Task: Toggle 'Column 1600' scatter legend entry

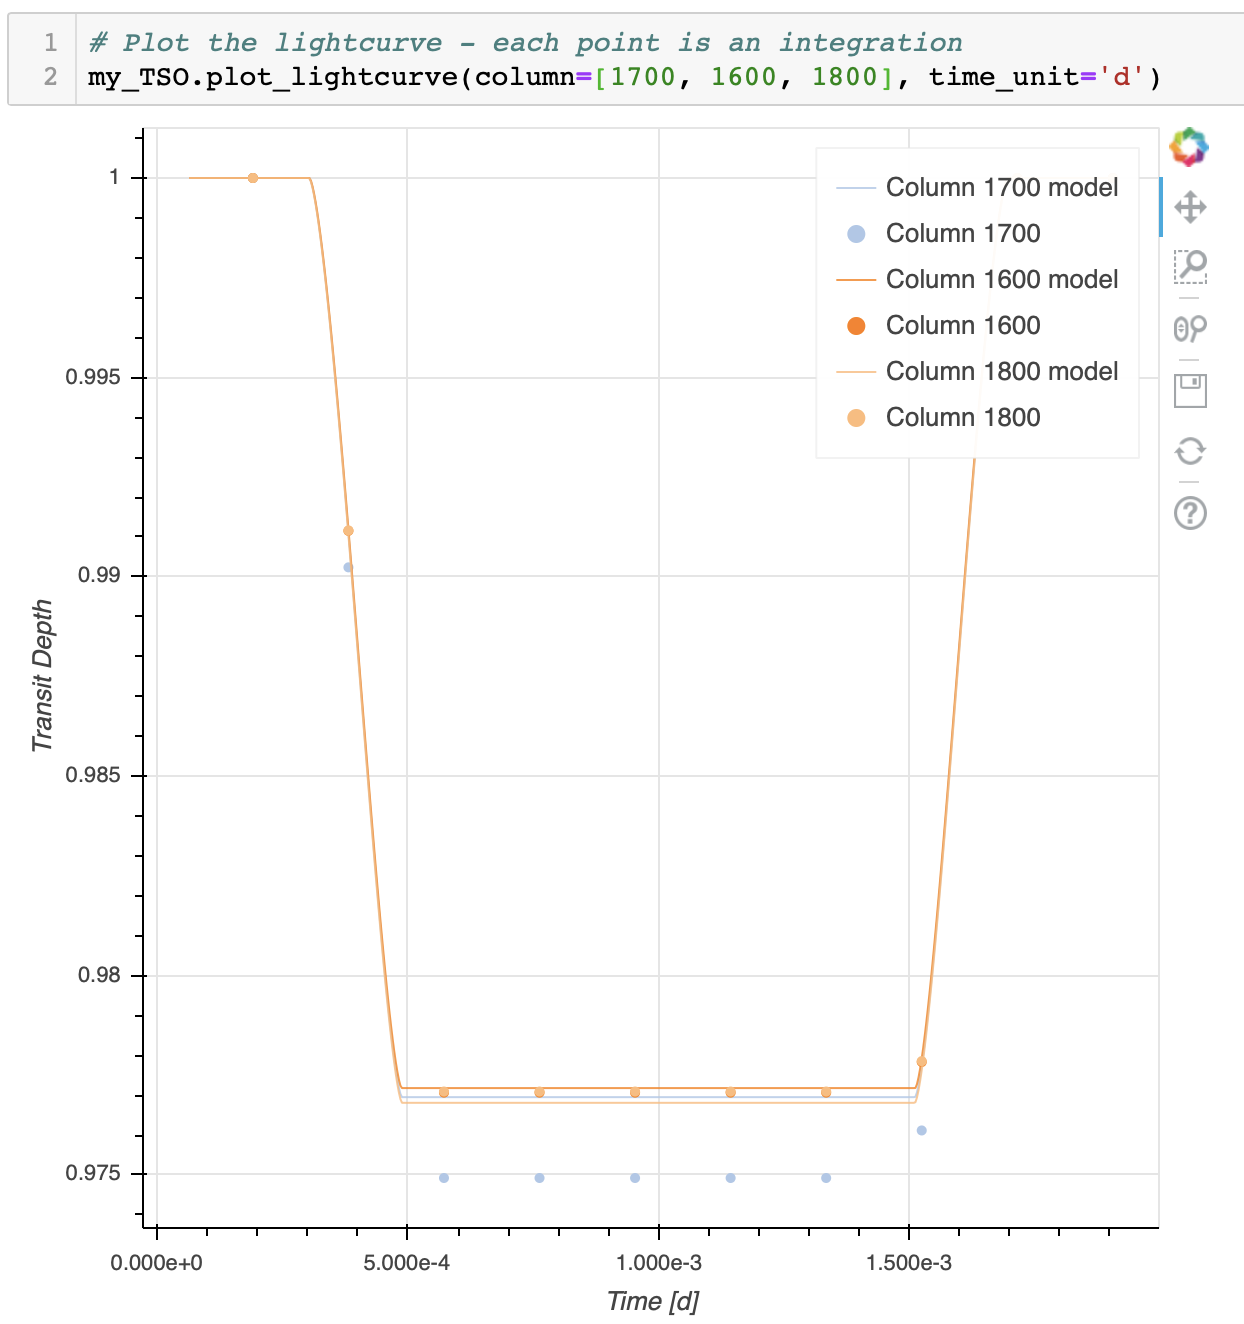Action: (938, 325)
